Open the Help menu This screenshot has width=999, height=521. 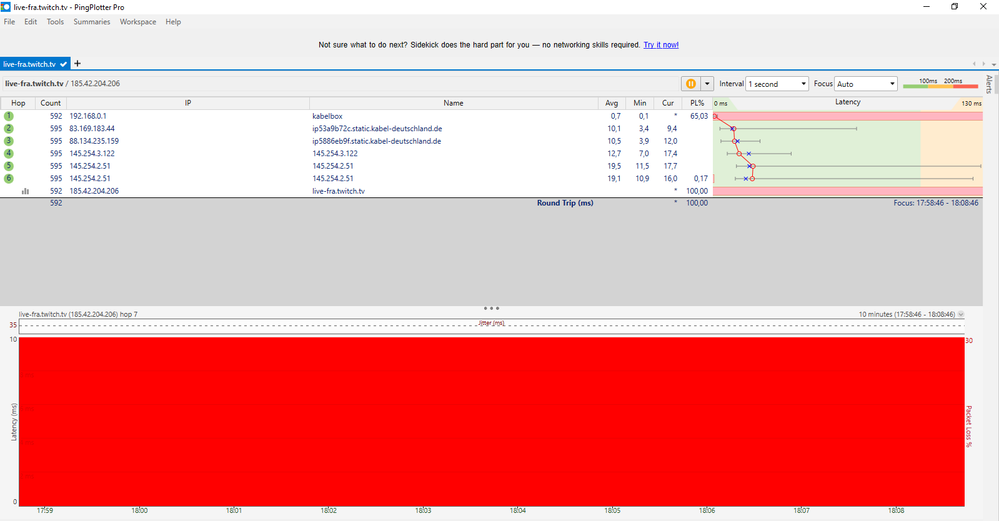coord(173,22)
